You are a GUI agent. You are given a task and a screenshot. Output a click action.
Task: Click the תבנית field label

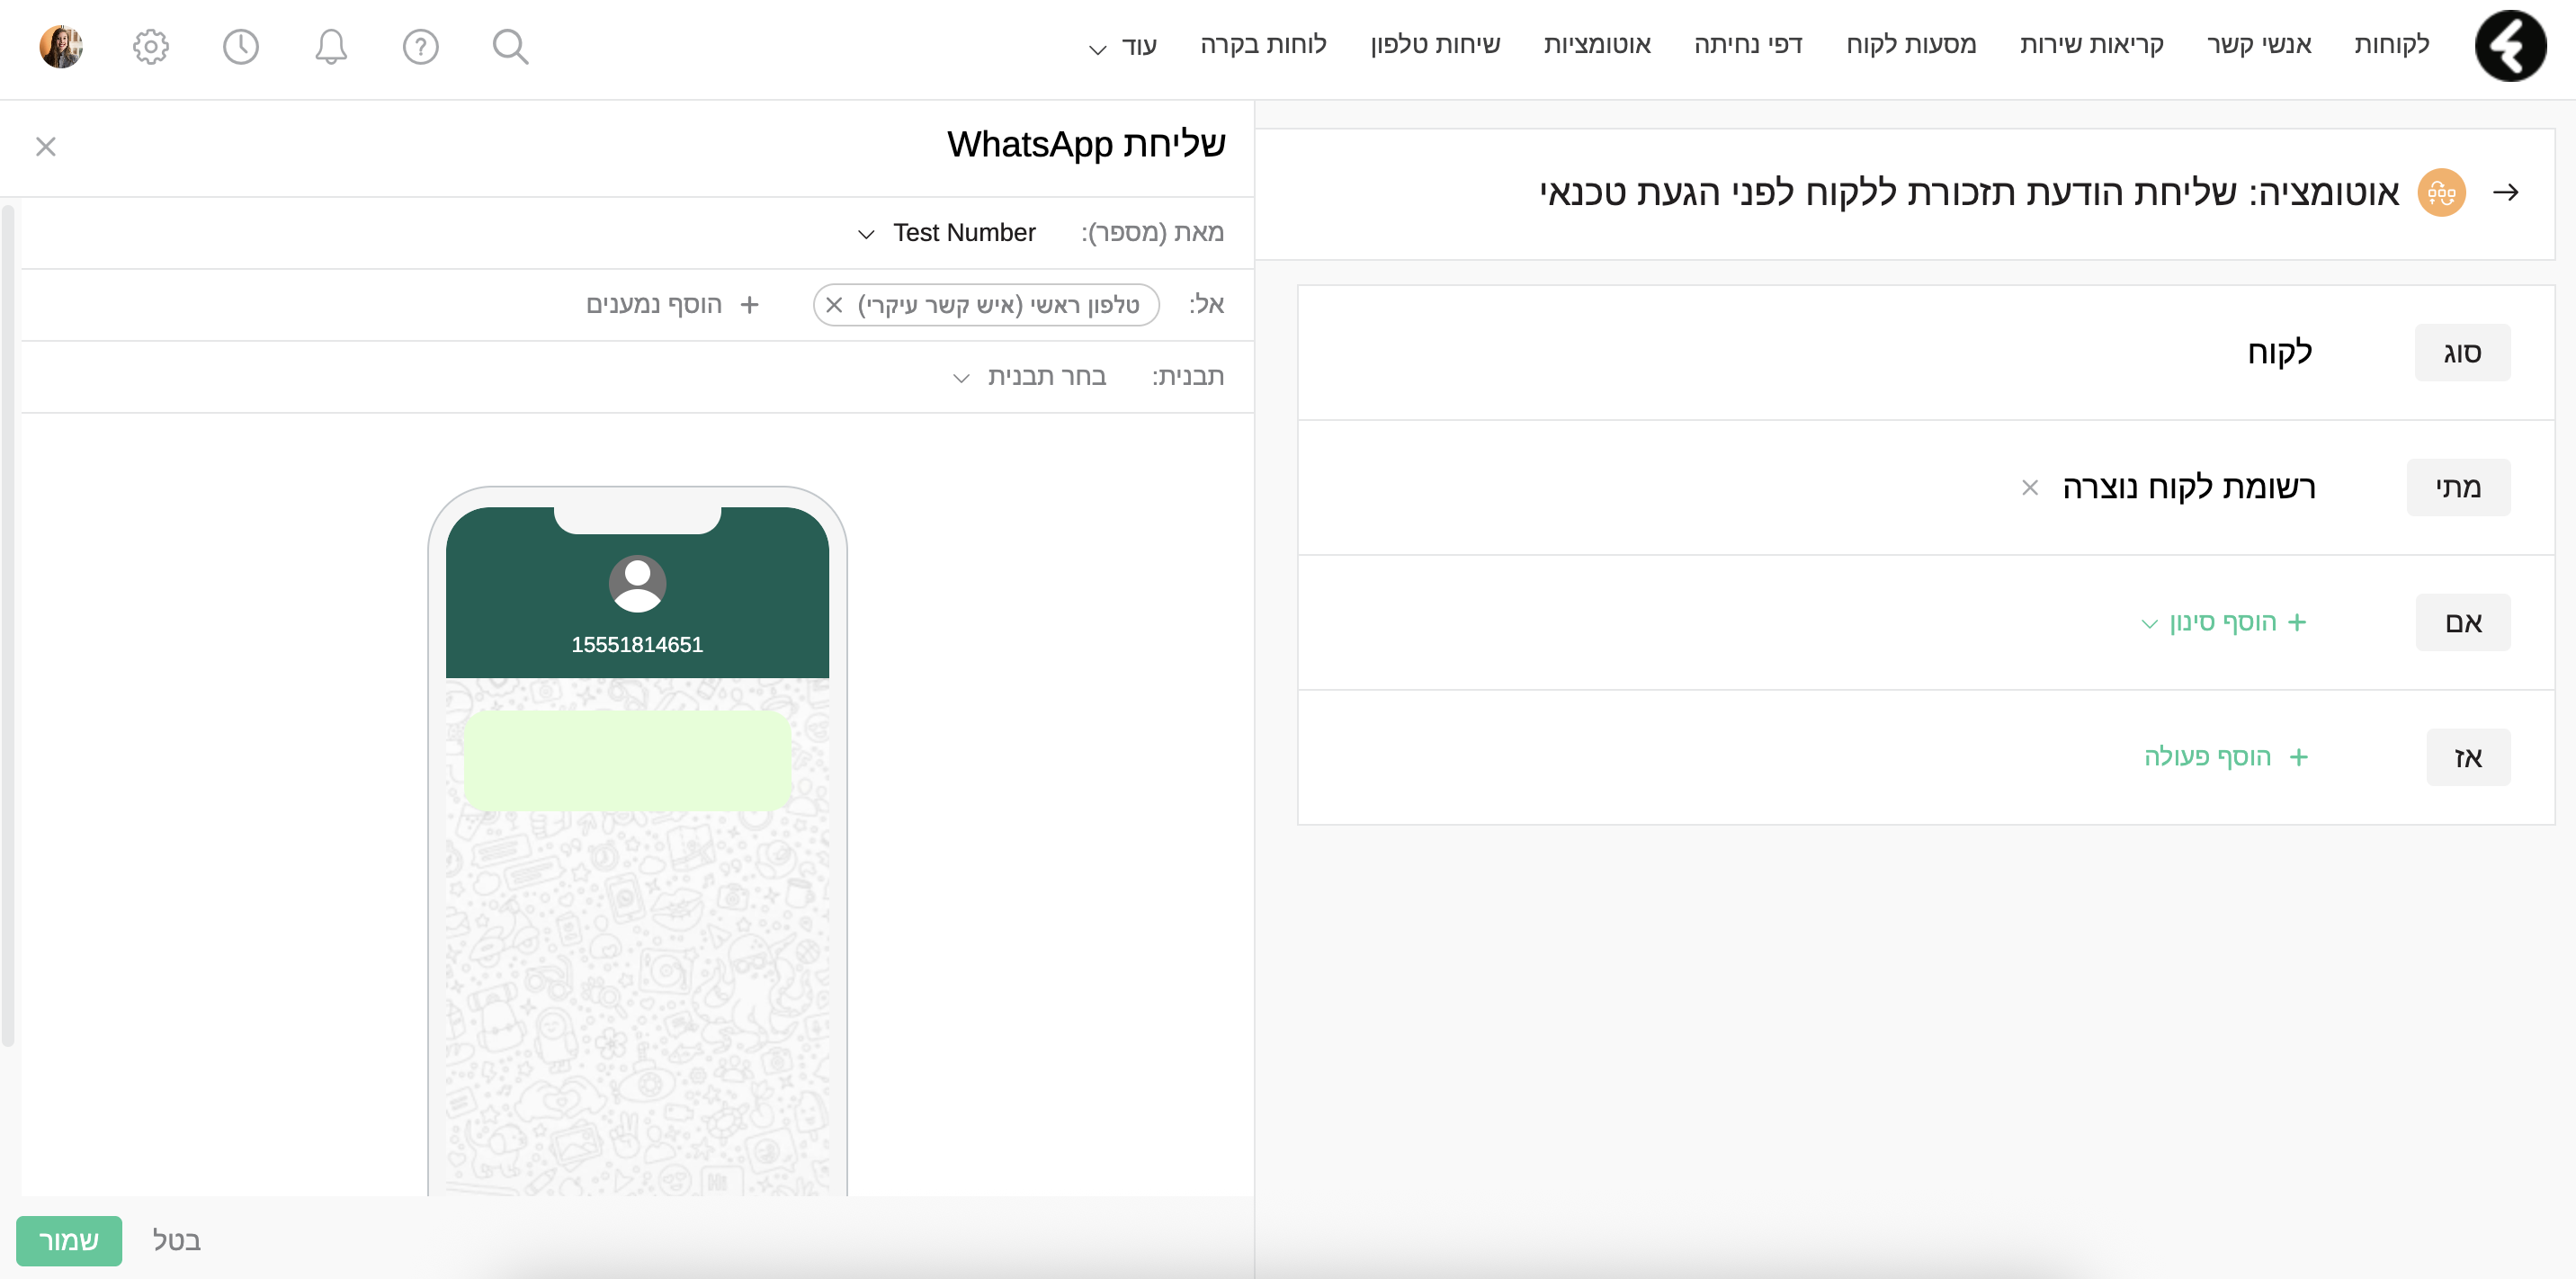click(x=1187, y=377)
